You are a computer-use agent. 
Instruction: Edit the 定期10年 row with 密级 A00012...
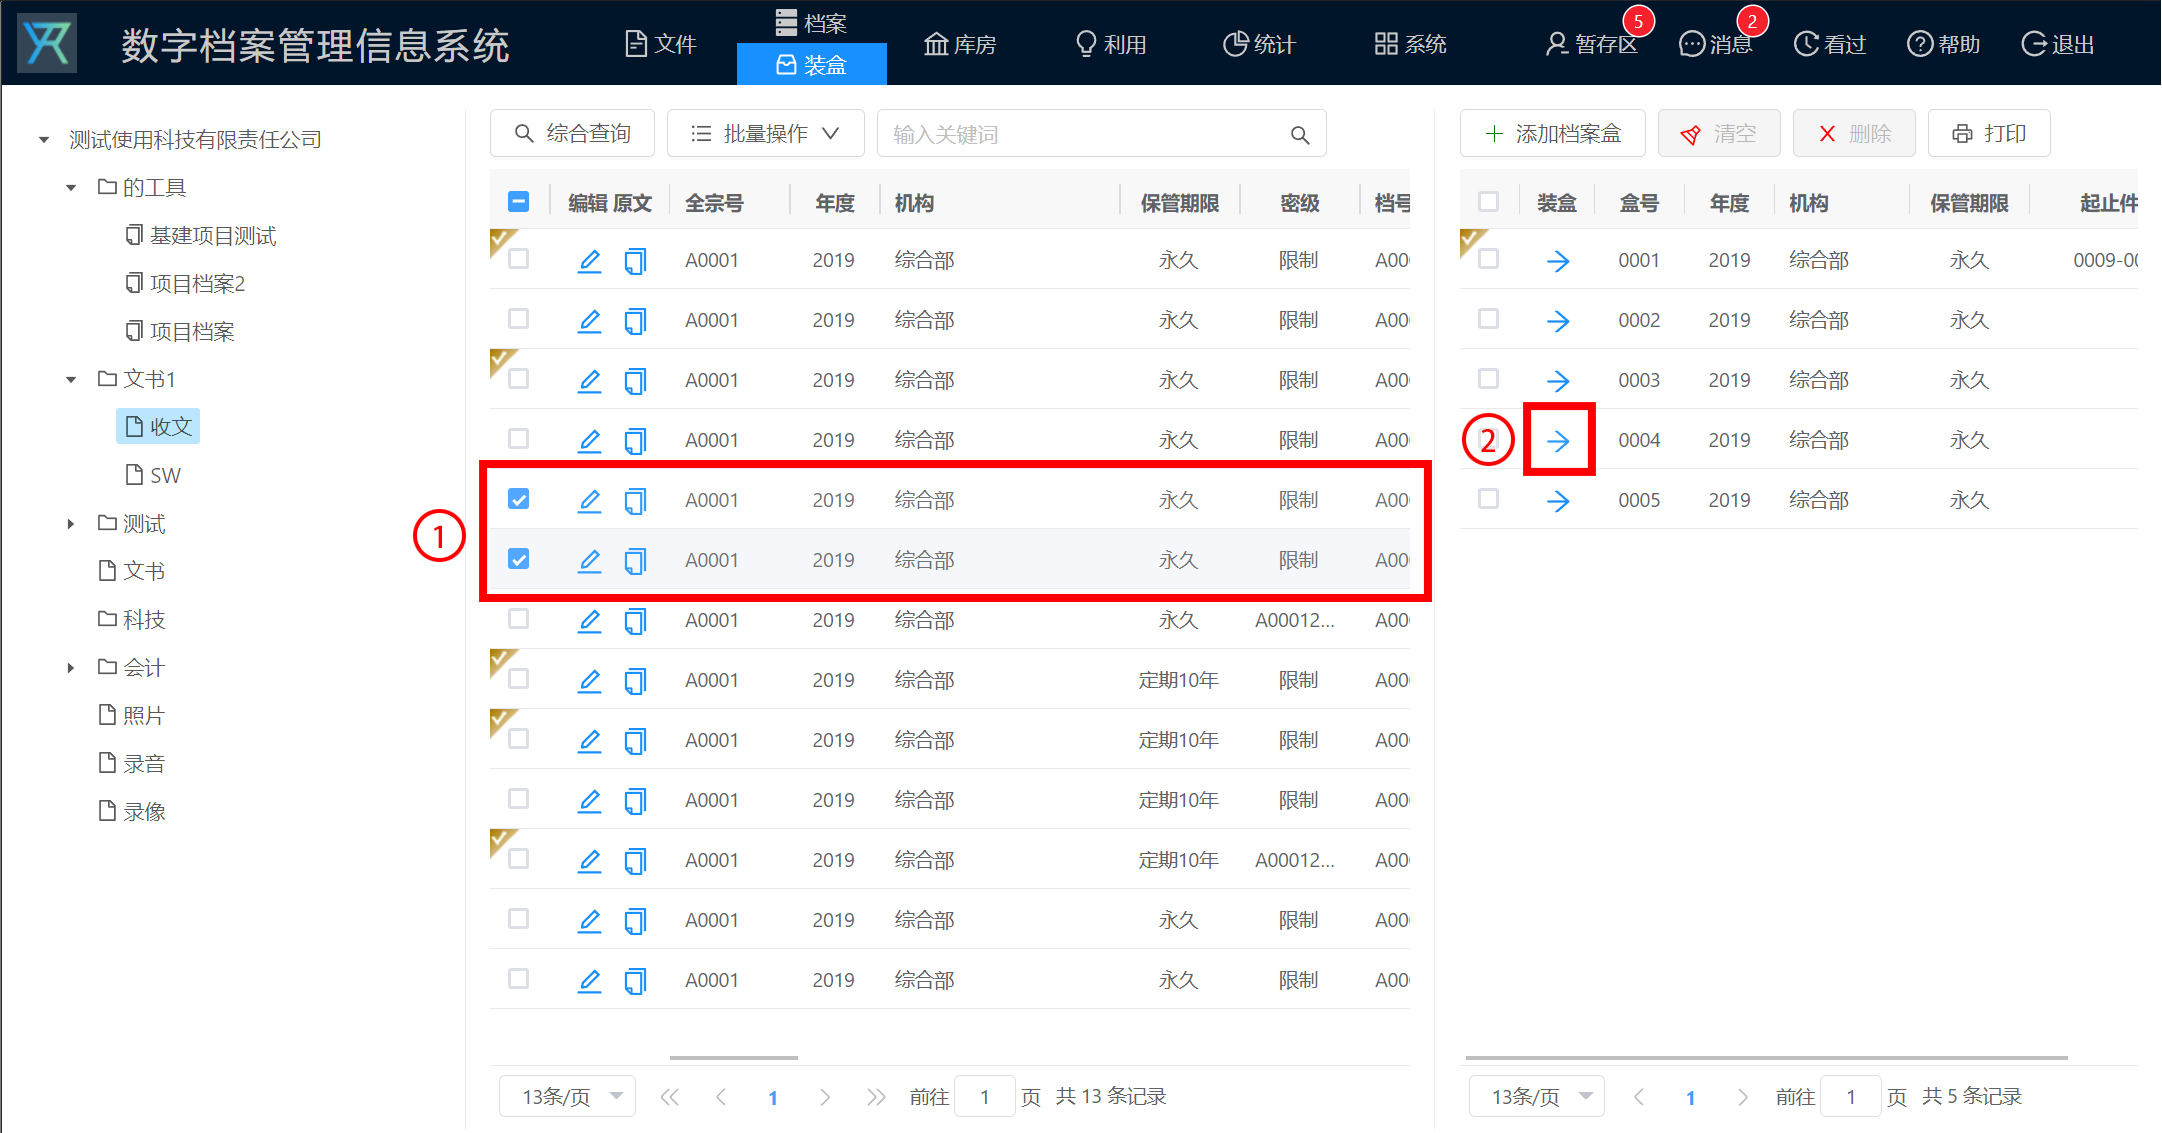pyautogui.click(x=590, y=861)
